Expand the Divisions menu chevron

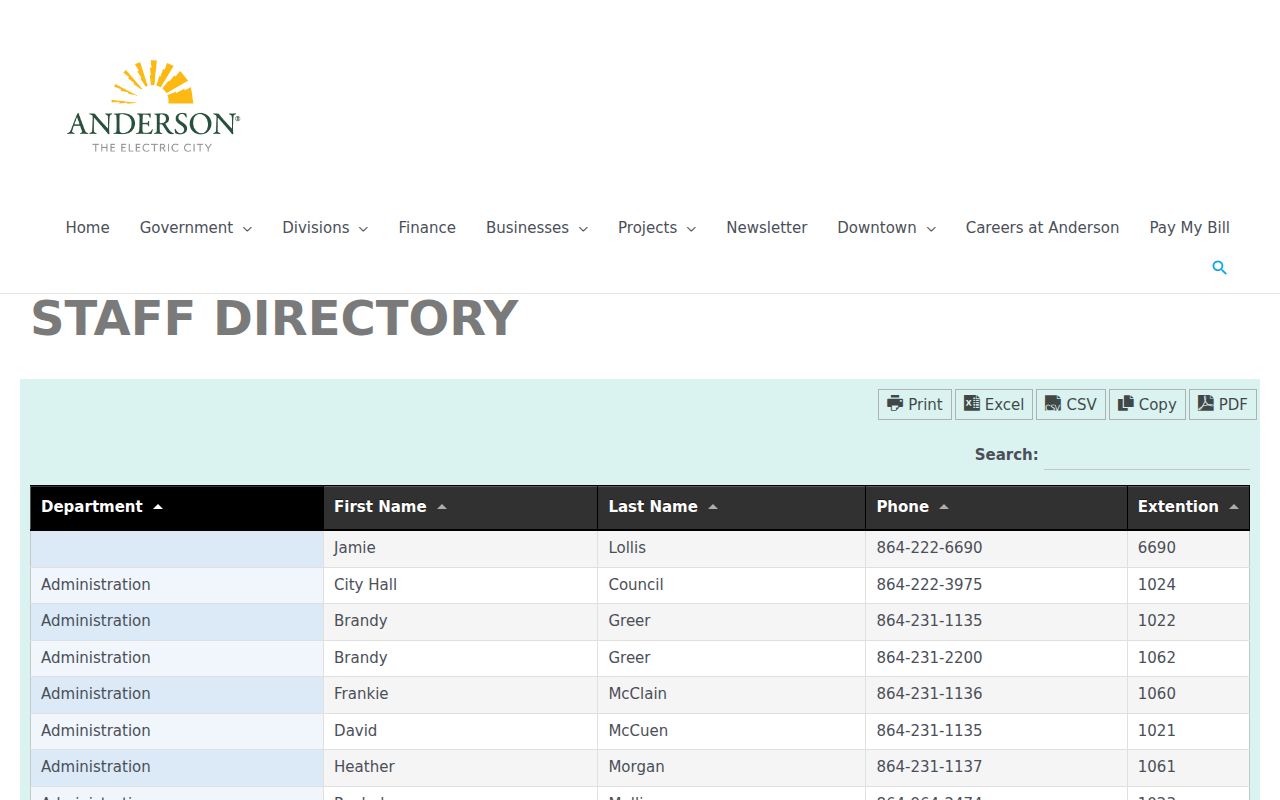pos(363,229)
